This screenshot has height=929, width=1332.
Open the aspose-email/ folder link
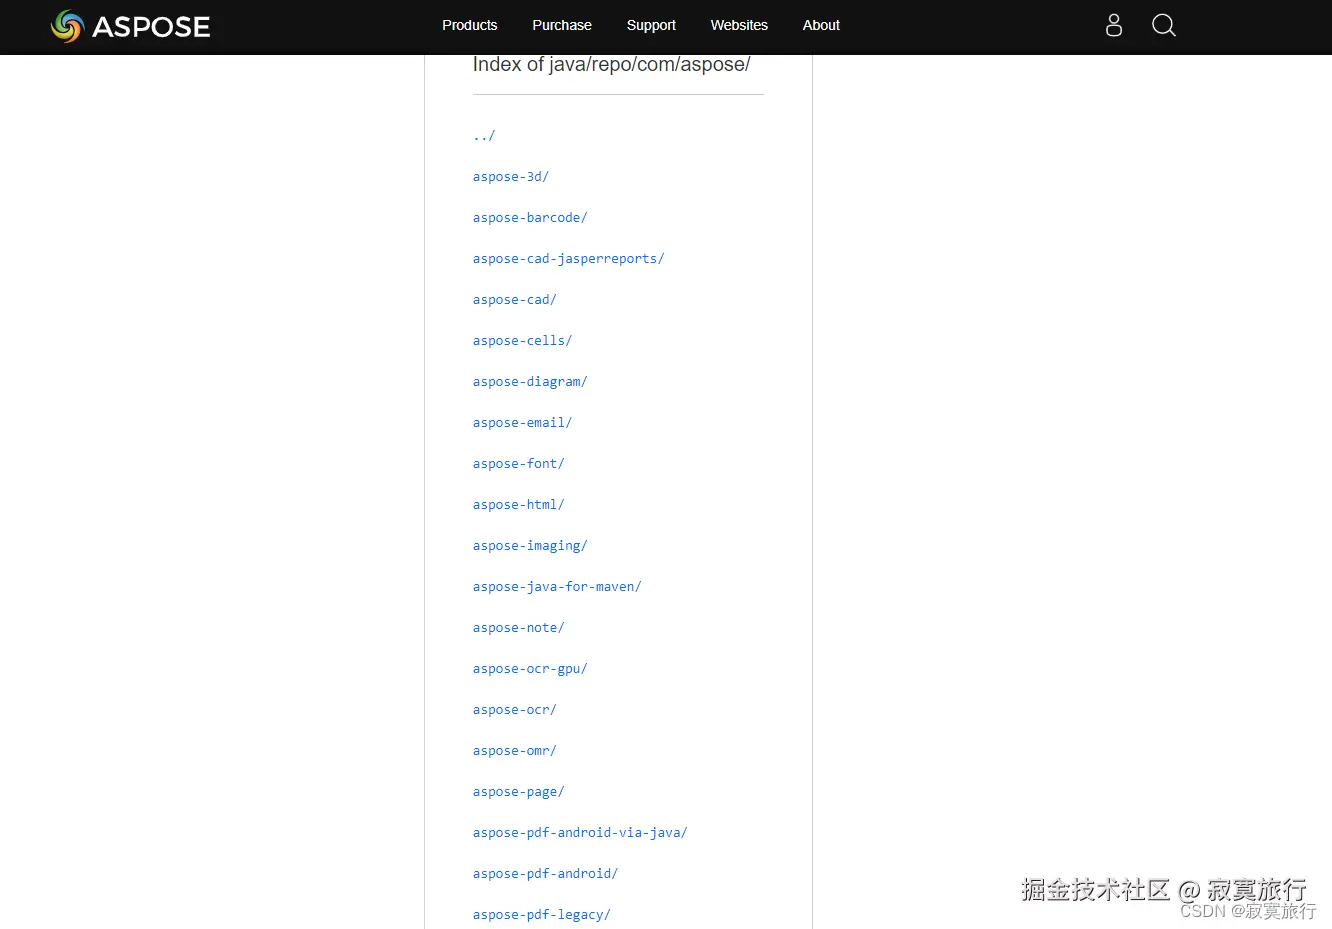pyautogui.click(x=523, y=423)
